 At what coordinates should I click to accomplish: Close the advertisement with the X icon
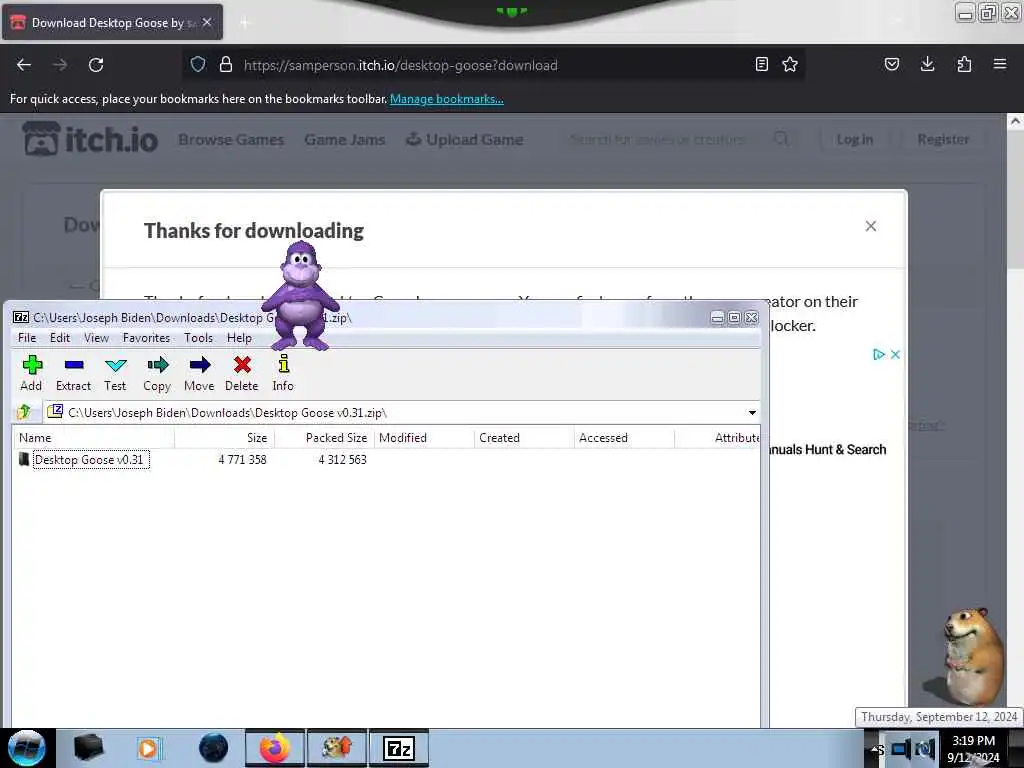pyautogui.click(x=895, y=354)
